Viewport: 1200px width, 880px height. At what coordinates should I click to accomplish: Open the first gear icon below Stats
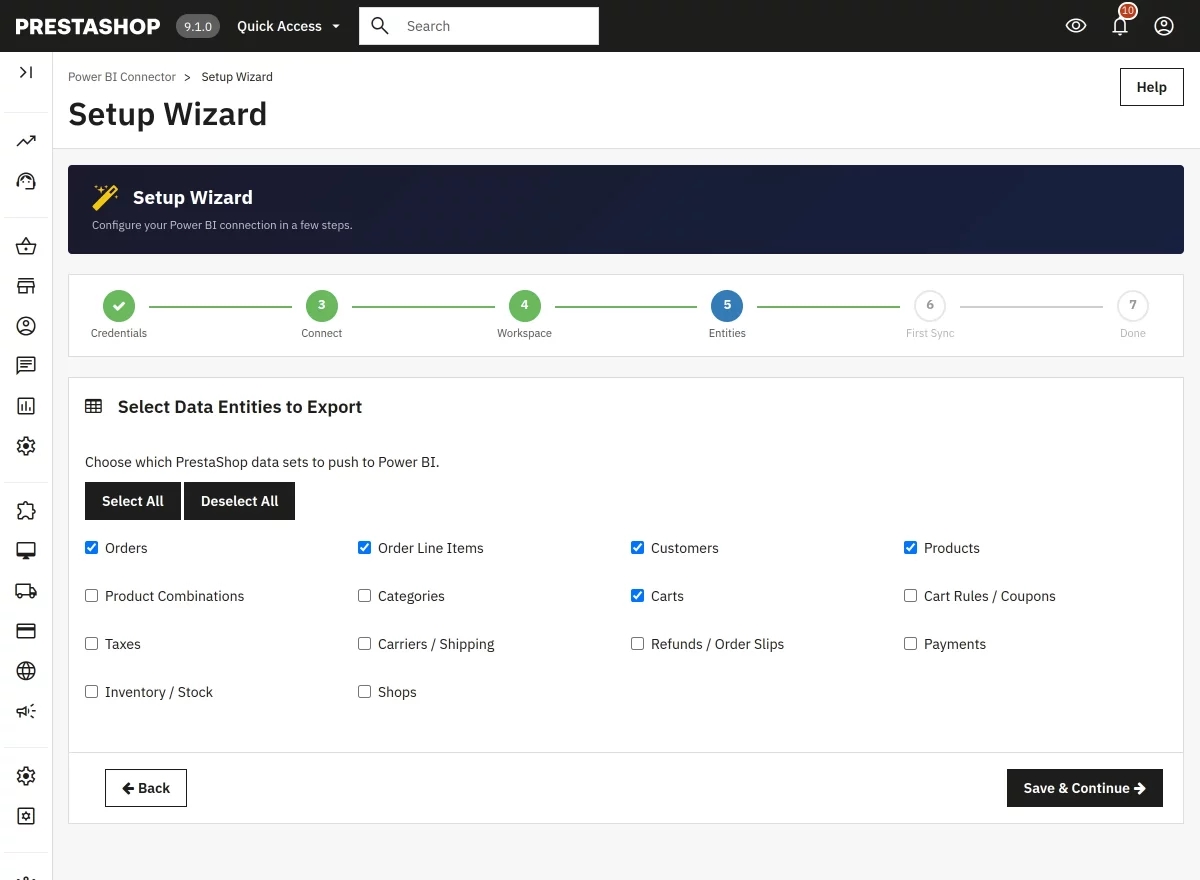pos(26,446)
